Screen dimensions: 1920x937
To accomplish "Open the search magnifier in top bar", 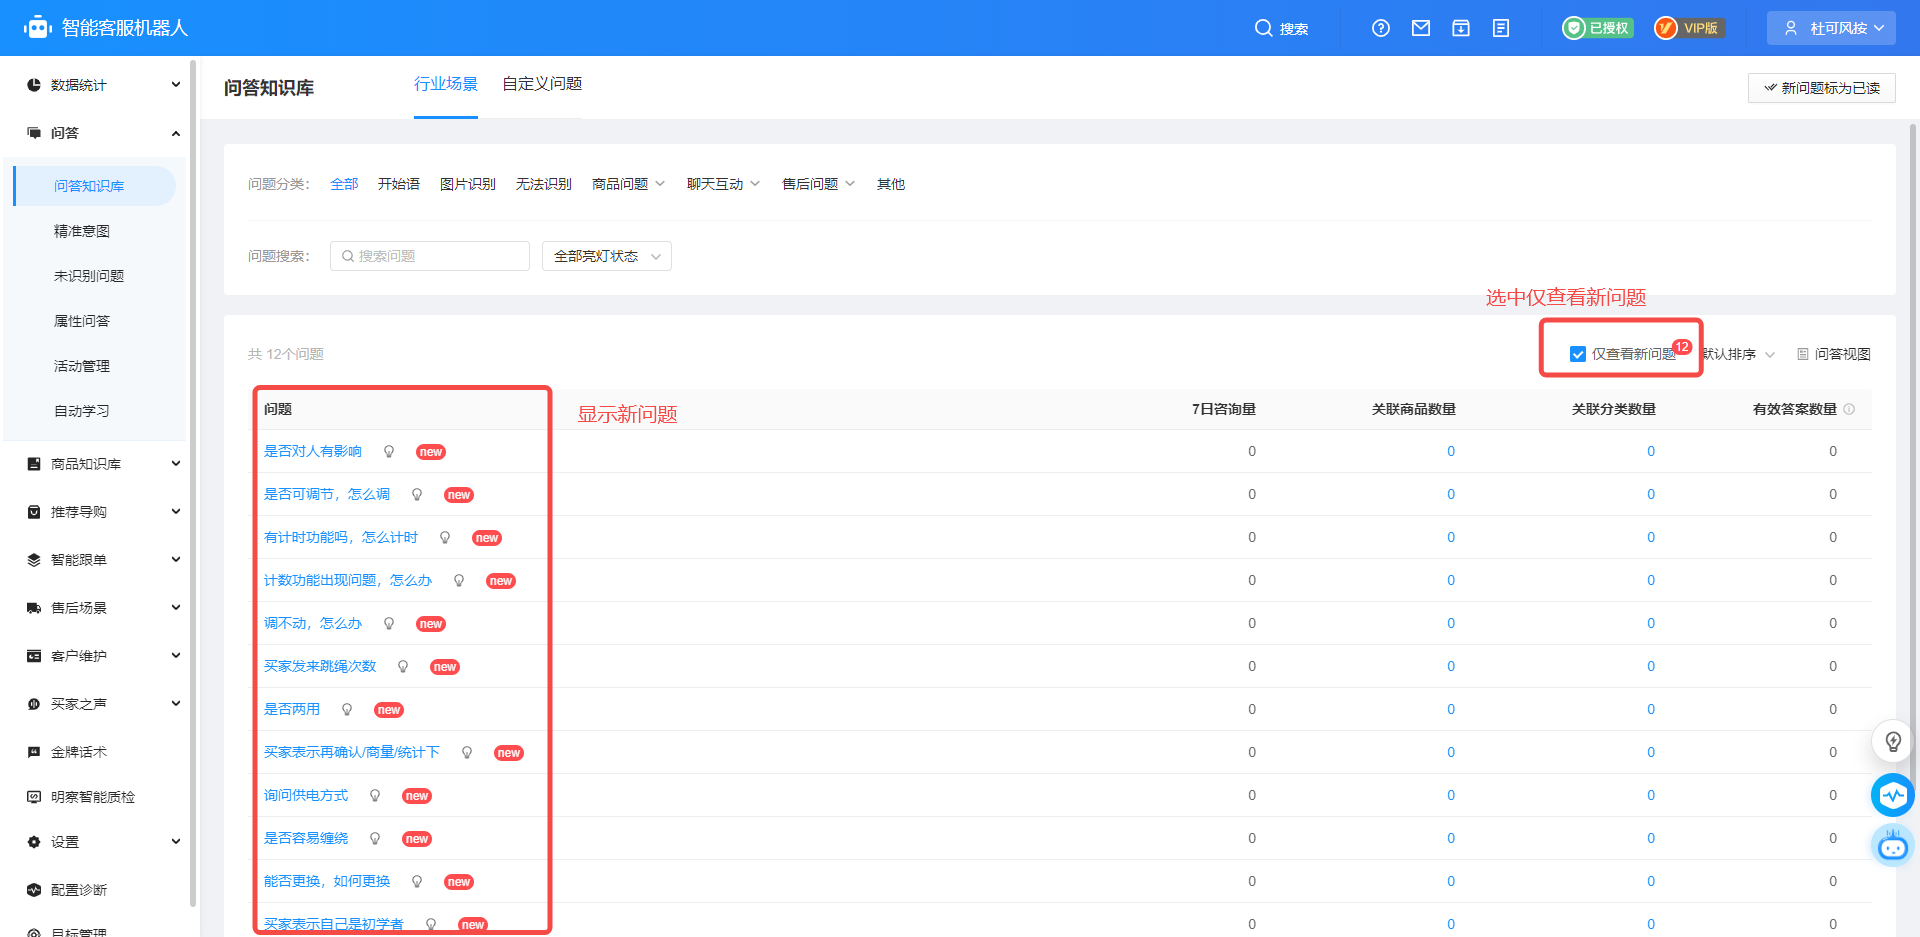I will point(1263,28).
